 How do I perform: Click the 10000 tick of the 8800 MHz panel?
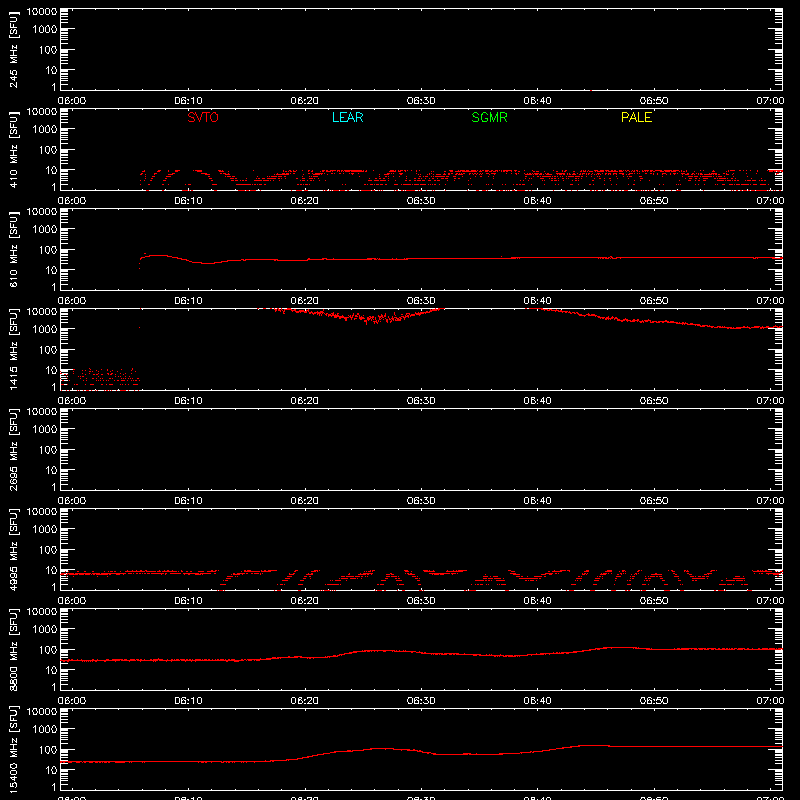(x=42, y=612)
